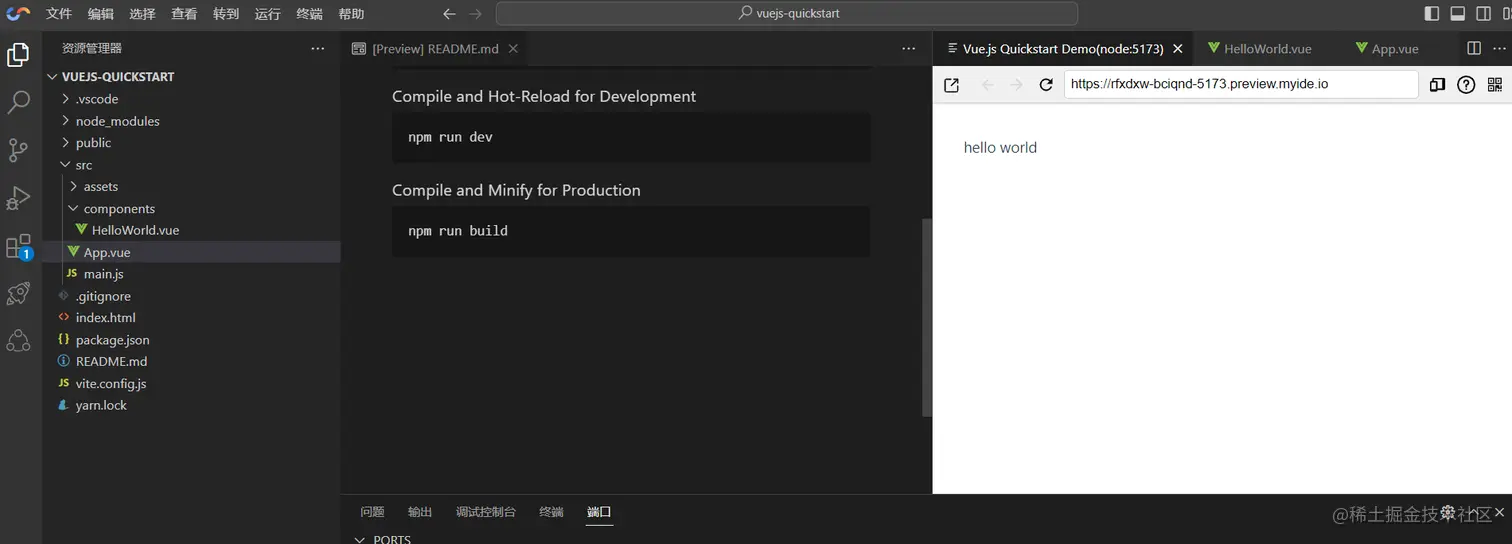Go forward with the title bar arrow
Image resolution: width=1512 pixels, height=544 pixels.
click(476, 14)
